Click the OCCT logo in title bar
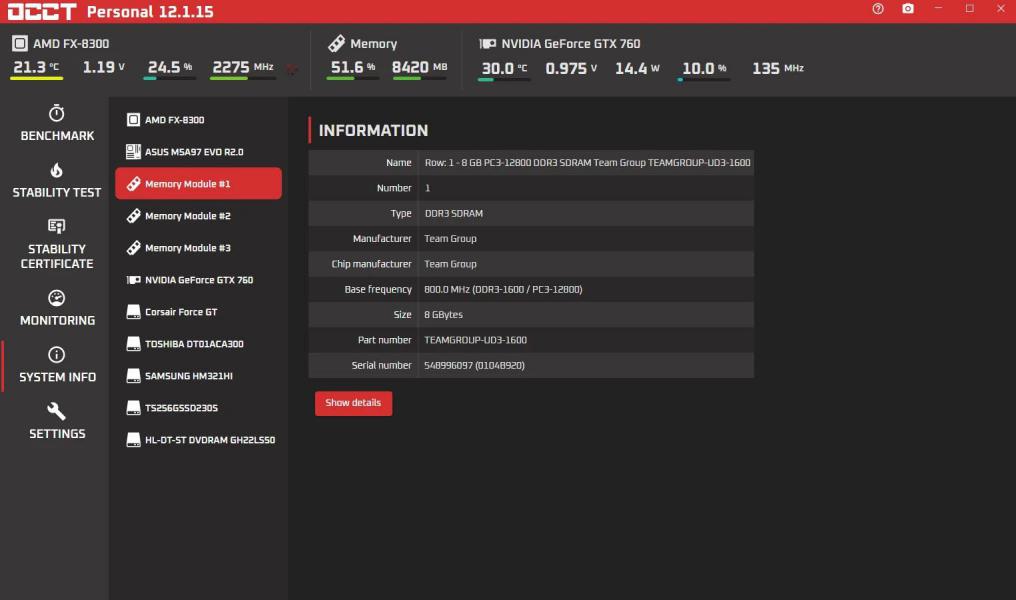The height and width of the screenshot is (600, 1016). pyautogui.click(x=41, y=11)
